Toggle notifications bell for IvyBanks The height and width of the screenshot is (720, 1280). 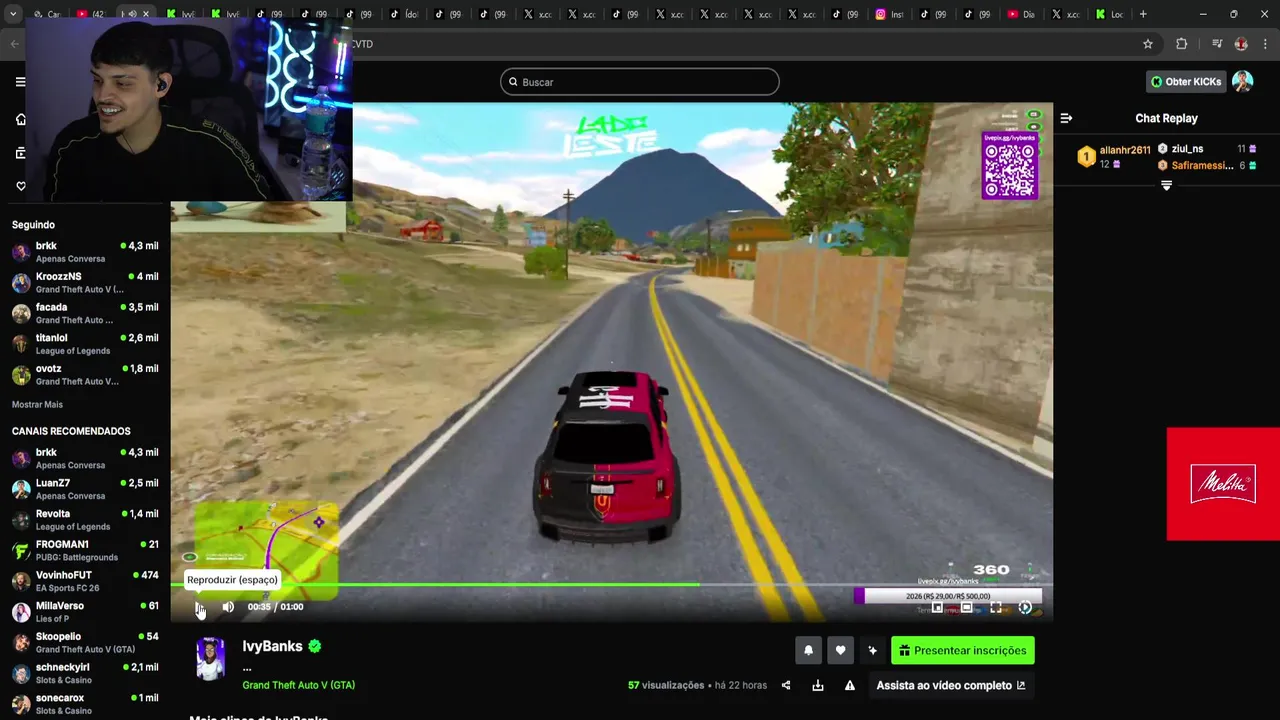pyautogui.click(x=808, y=650)
